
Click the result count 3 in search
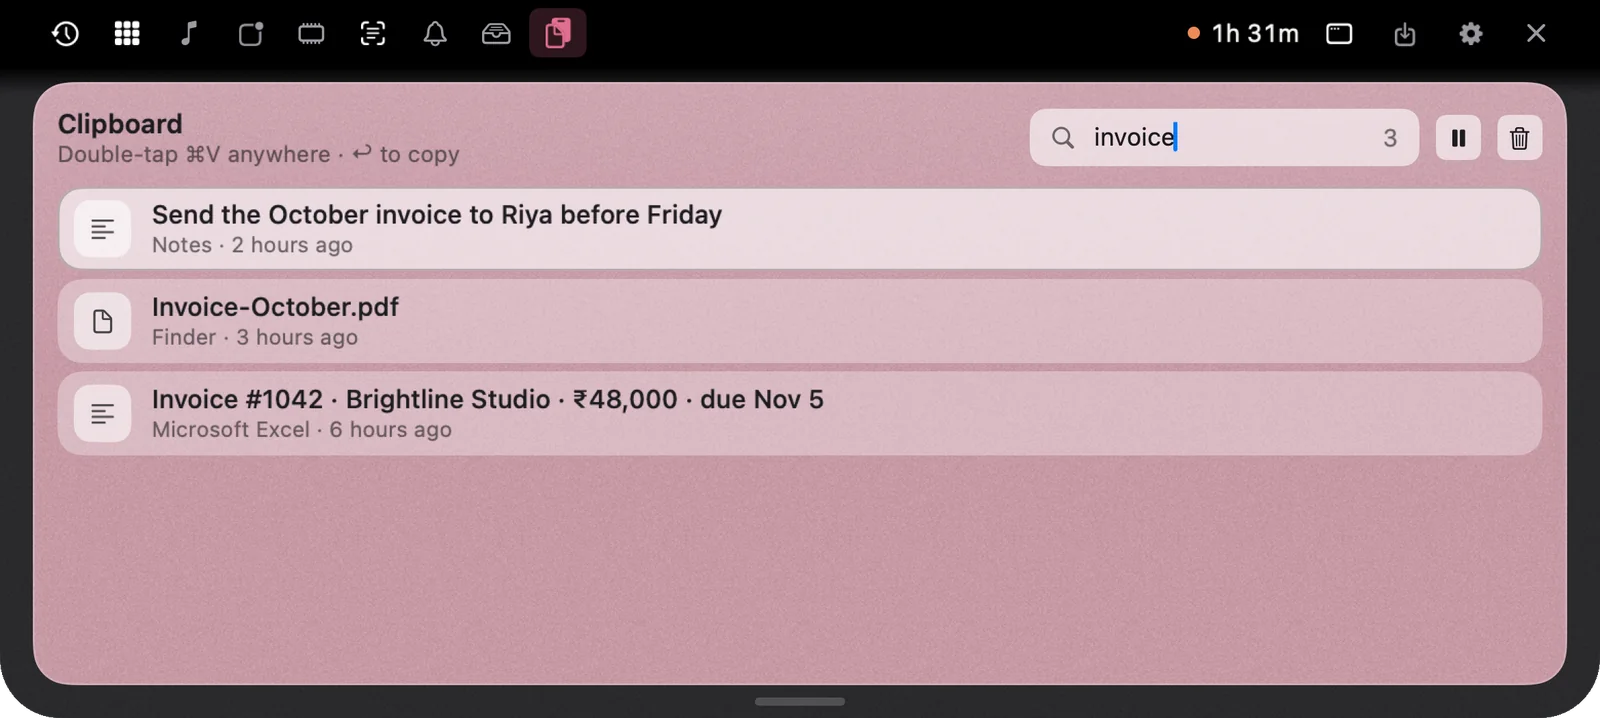click(1390, 138)
